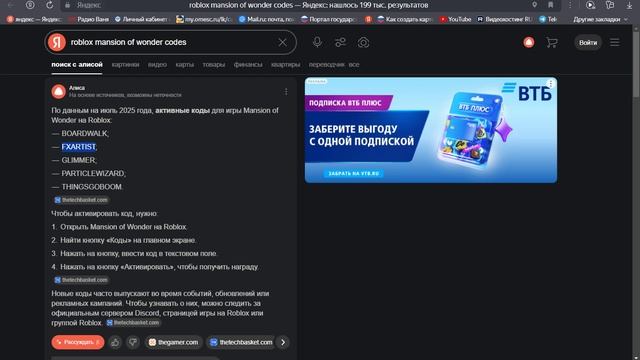Click the GLIMMER code text
The width and height of the screenshot is (640, 360).
tap(78, 160)
